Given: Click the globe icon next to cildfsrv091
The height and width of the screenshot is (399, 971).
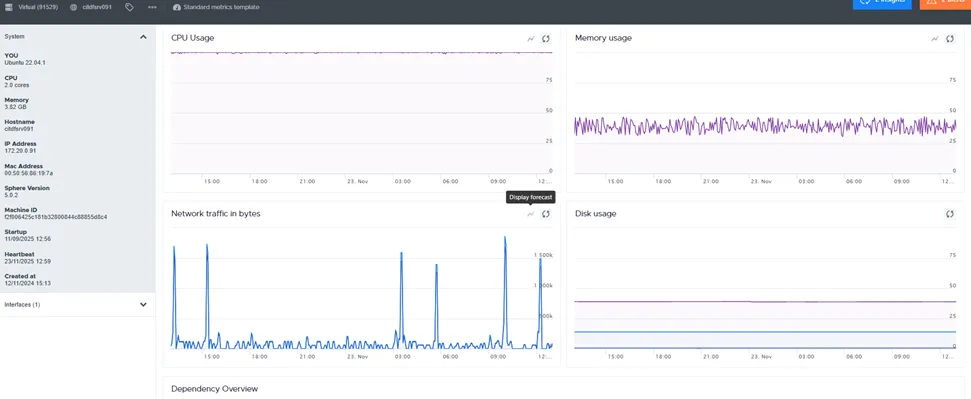Looking at the screenshot, I should point(74,7).
